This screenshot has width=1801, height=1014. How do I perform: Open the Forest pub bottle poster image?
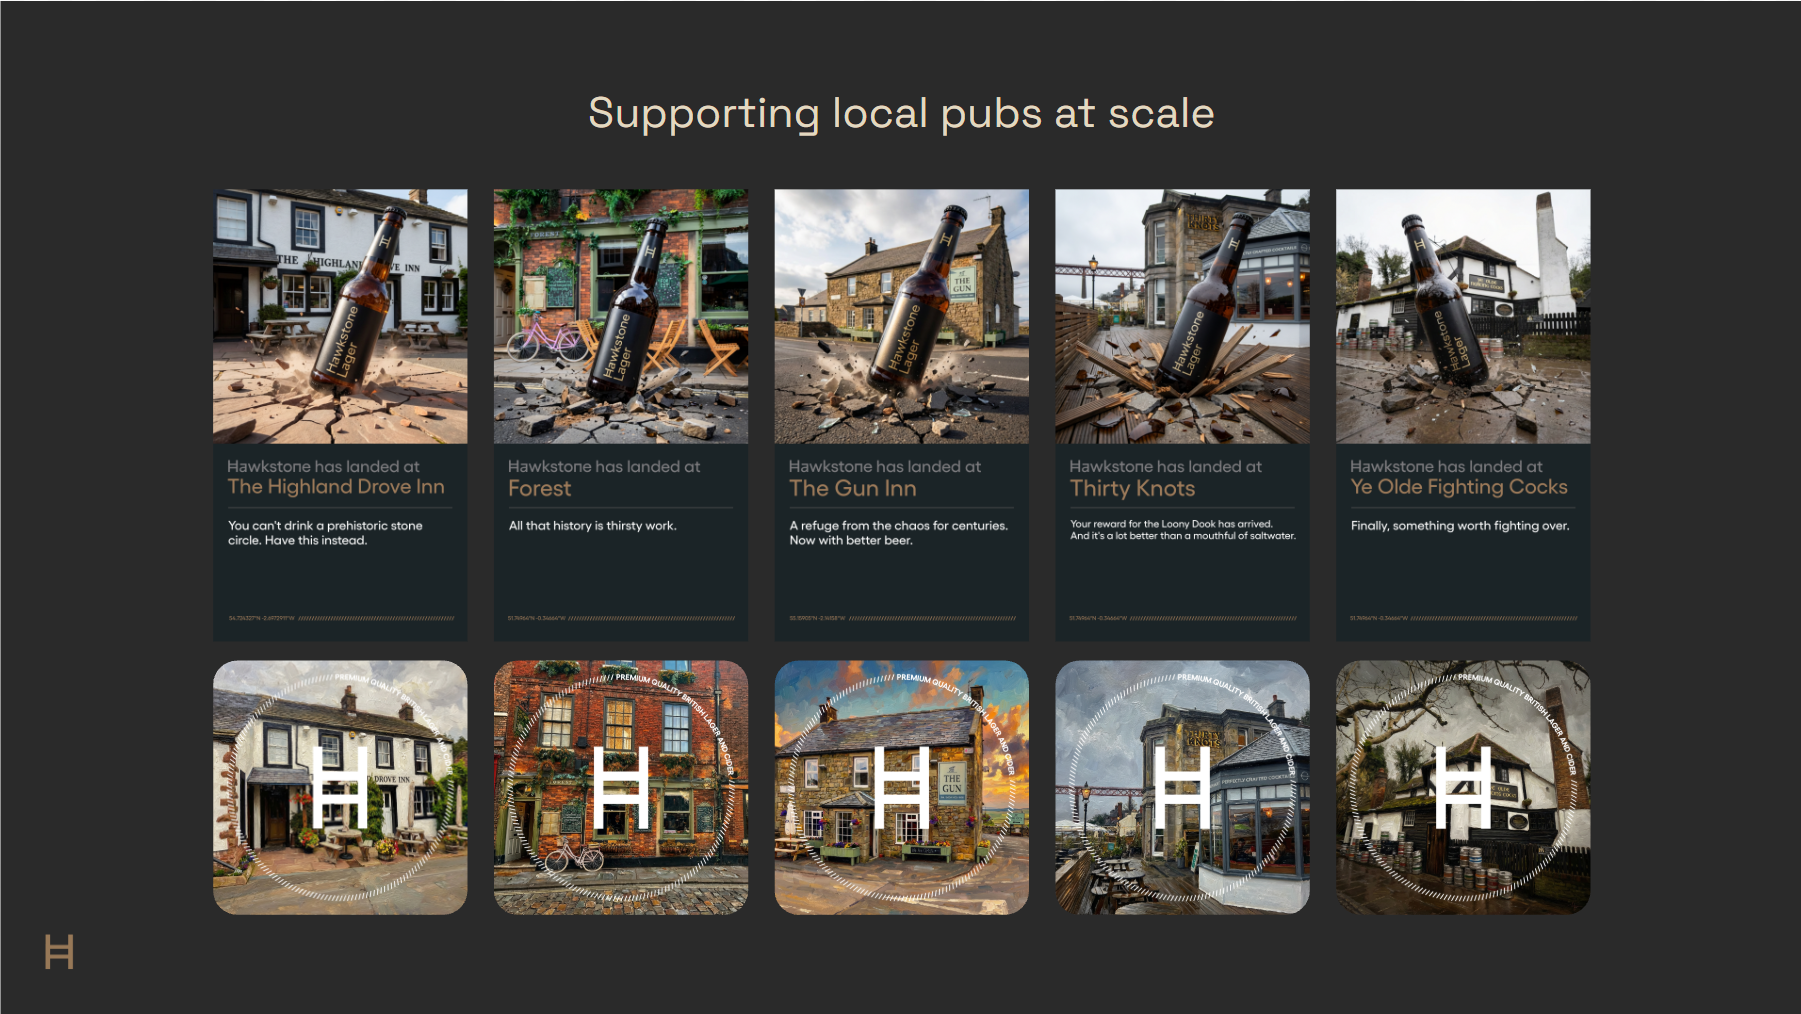click(621, 316)
